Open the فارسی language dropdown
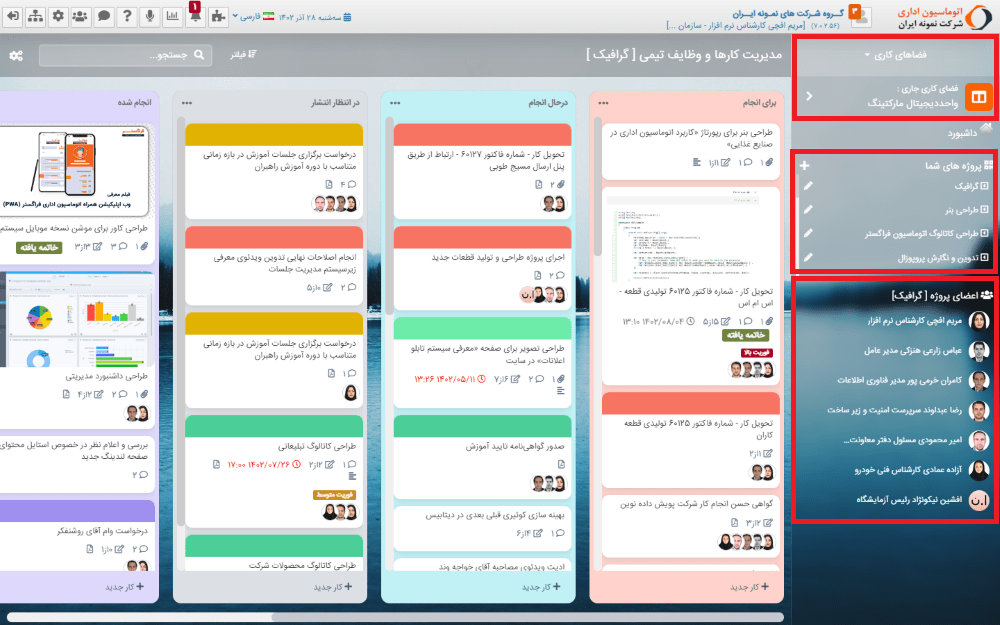The width and height of the screenshot is (1000, 625). pos(248,14)
